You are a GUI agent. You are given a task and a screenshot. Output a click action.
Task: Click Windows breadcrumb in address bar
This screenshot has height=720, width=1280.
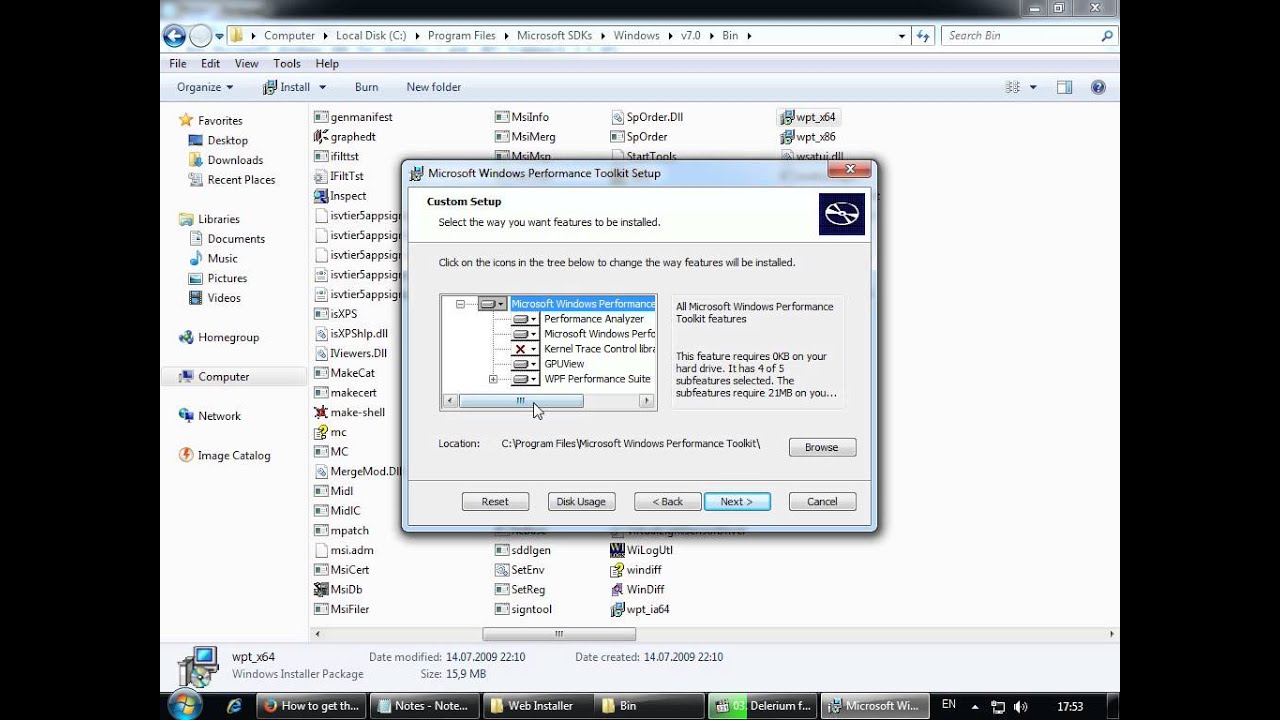pos(636,35)
